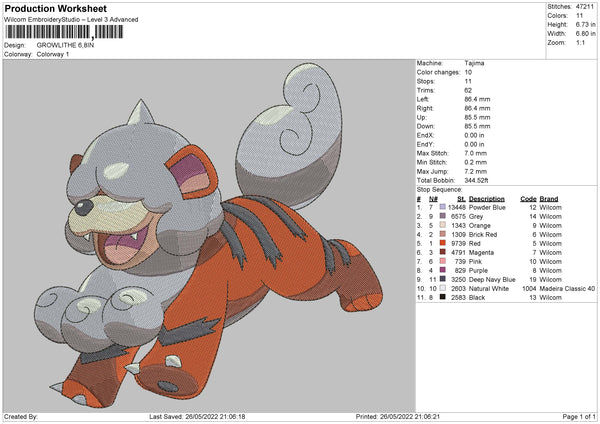
Task: Click the 'Stops:' label
Action: point(426,81)
